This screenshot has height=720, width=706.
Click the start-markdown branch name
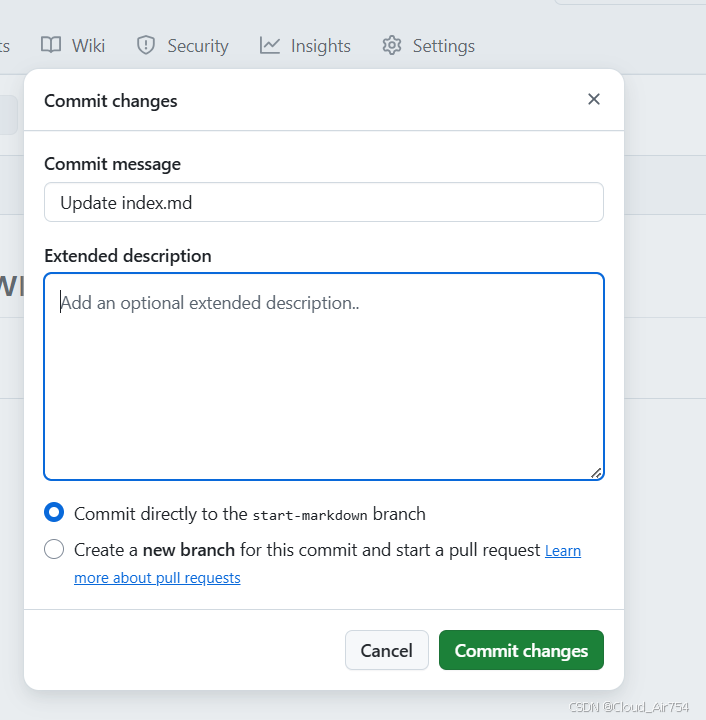[x=310, y=515]
